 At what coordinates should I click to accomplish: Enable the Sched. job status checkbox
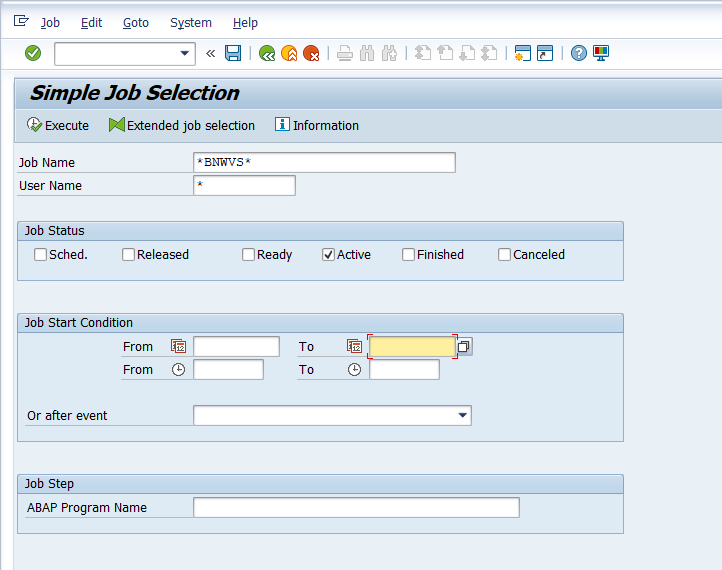41,255
